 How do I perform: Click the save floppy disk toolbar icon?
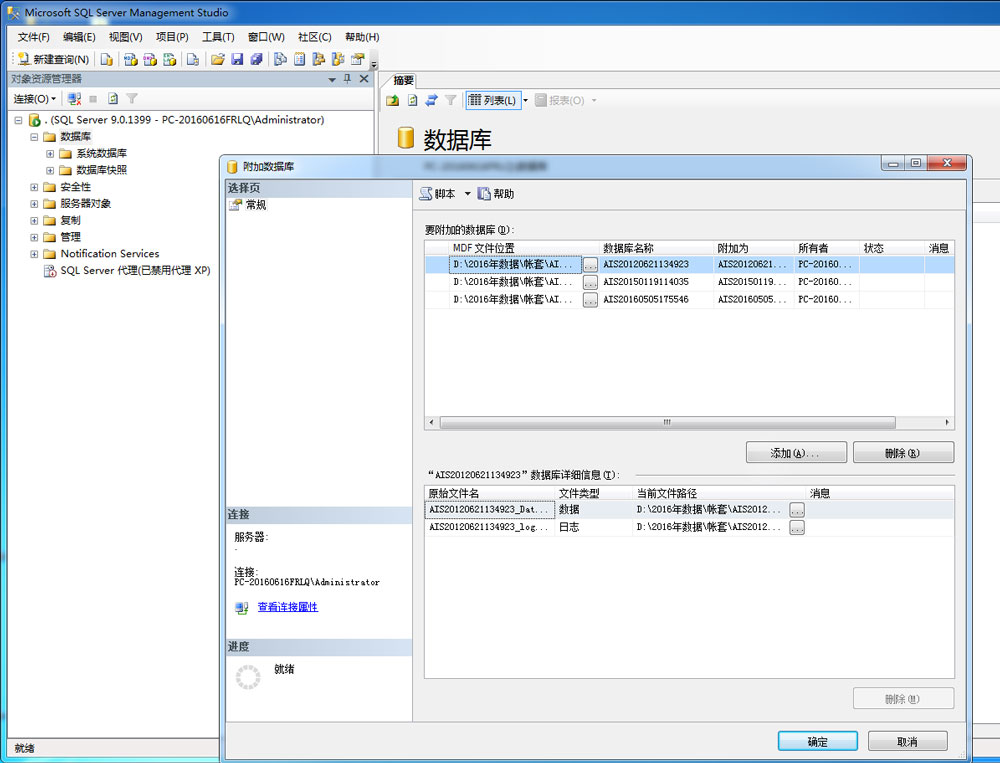pyautogui.click(x=237, y=59)
